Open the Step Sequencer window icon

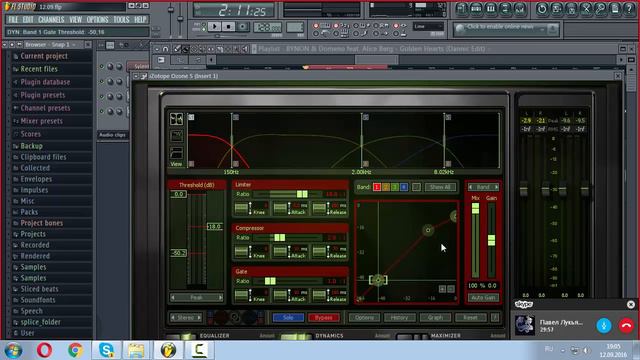476,9
